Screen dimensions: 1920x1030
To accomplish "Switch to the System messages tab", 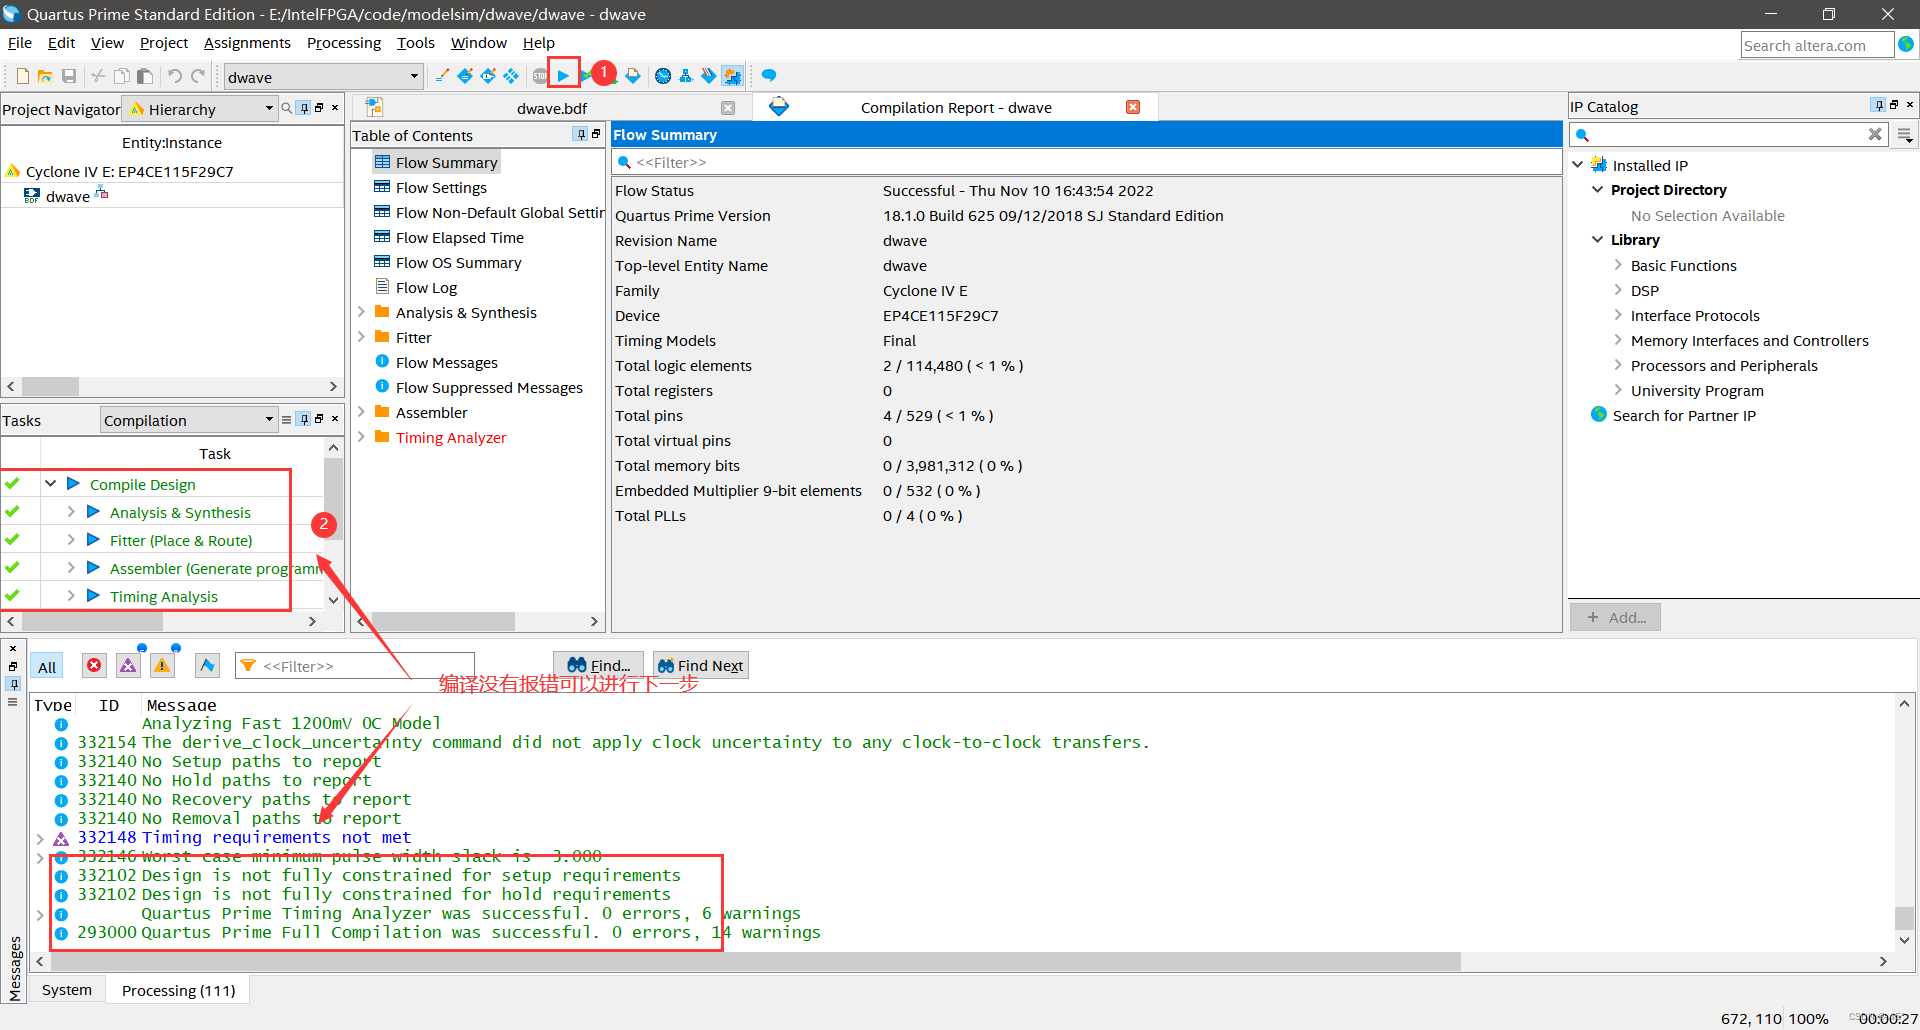I will pyautogui.click(x=67, y=990).
